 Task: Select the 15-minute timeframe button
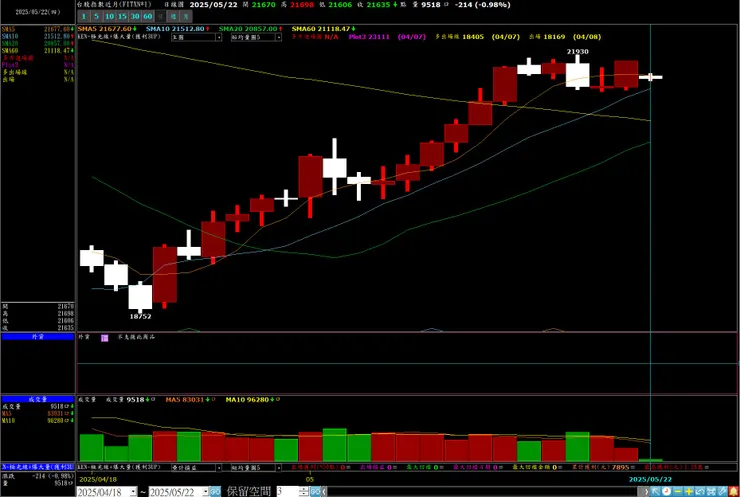click(122, 17)
